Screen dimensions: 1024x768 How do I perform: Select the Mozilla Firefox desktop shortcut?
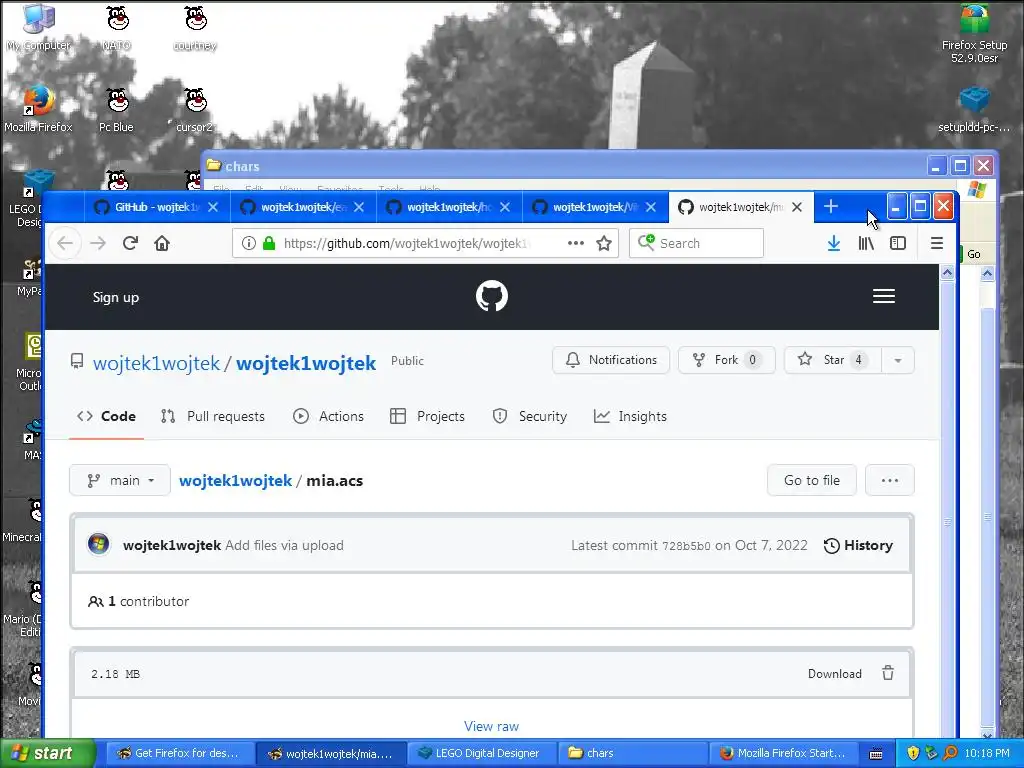(x=39, y=109)
